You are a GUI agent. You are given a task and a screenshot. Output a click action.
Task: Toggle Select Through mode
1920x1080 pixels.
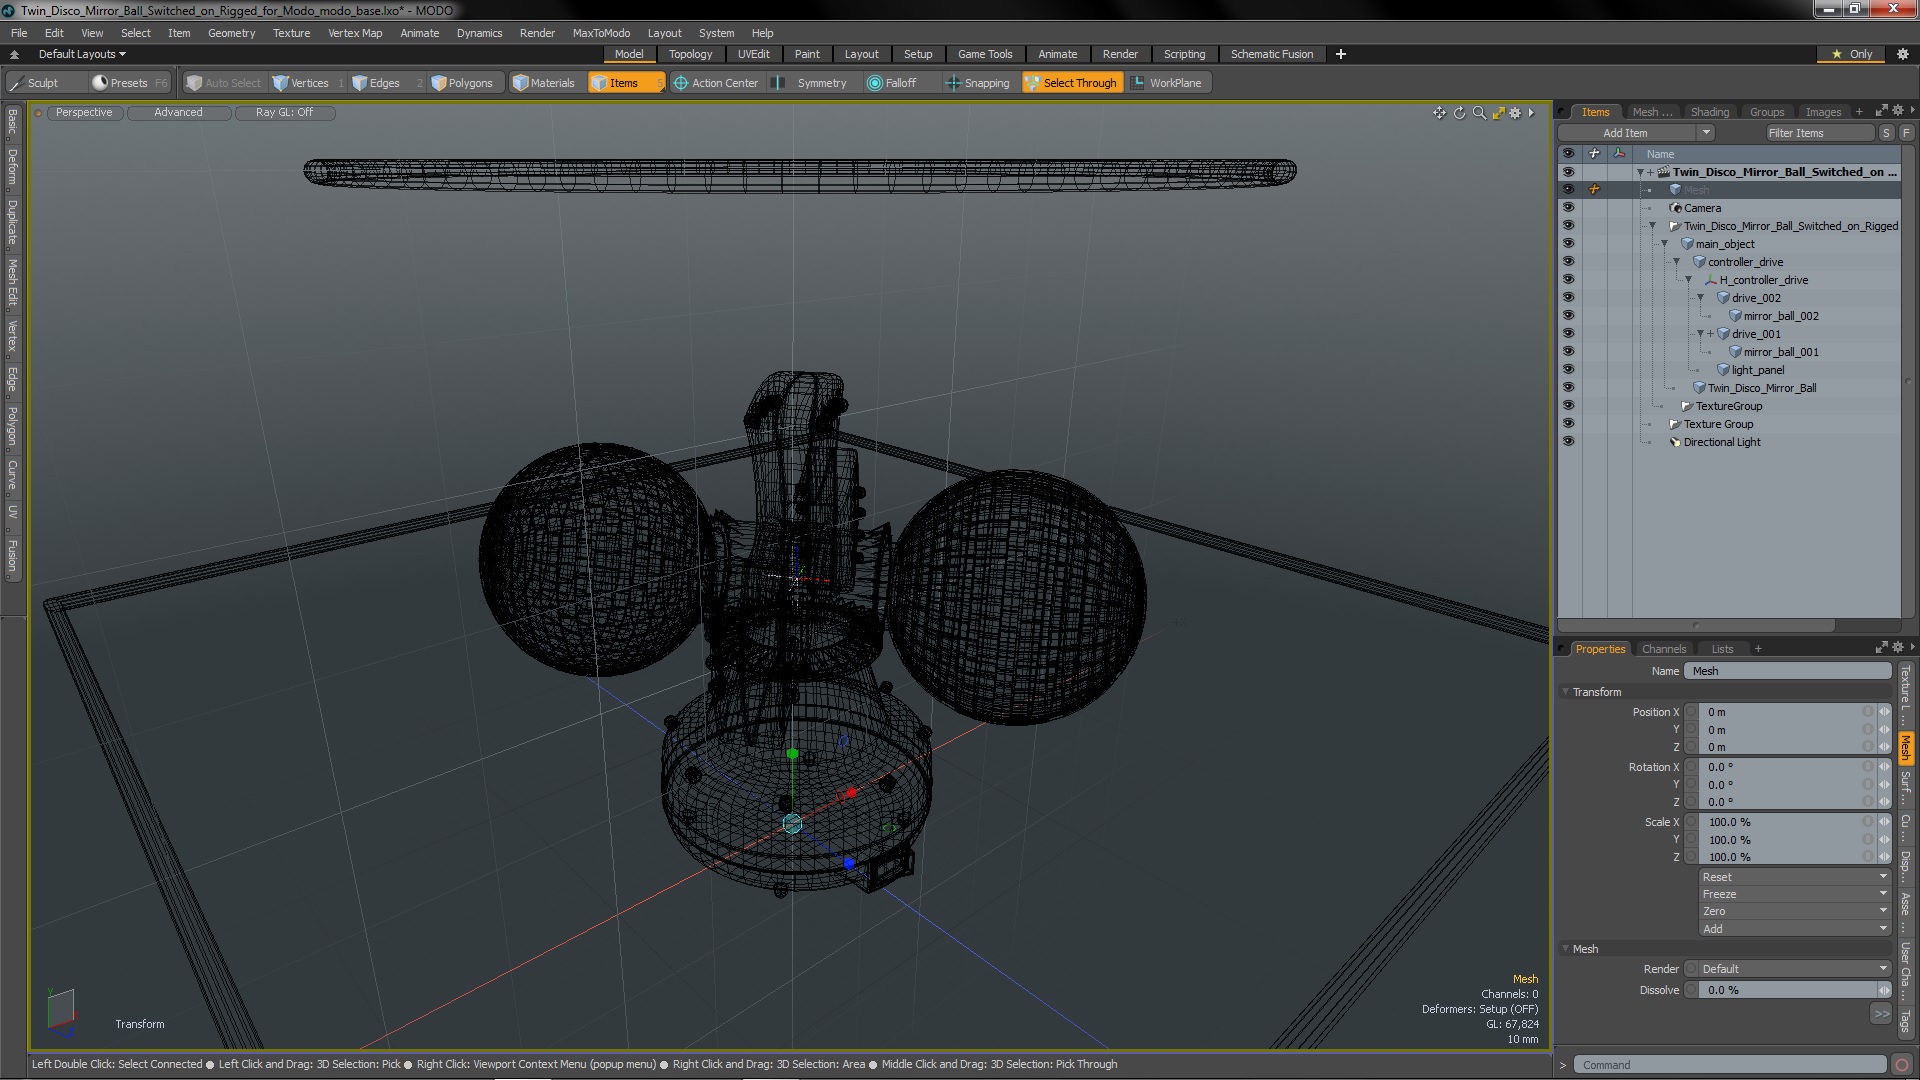pos(1071,83)
